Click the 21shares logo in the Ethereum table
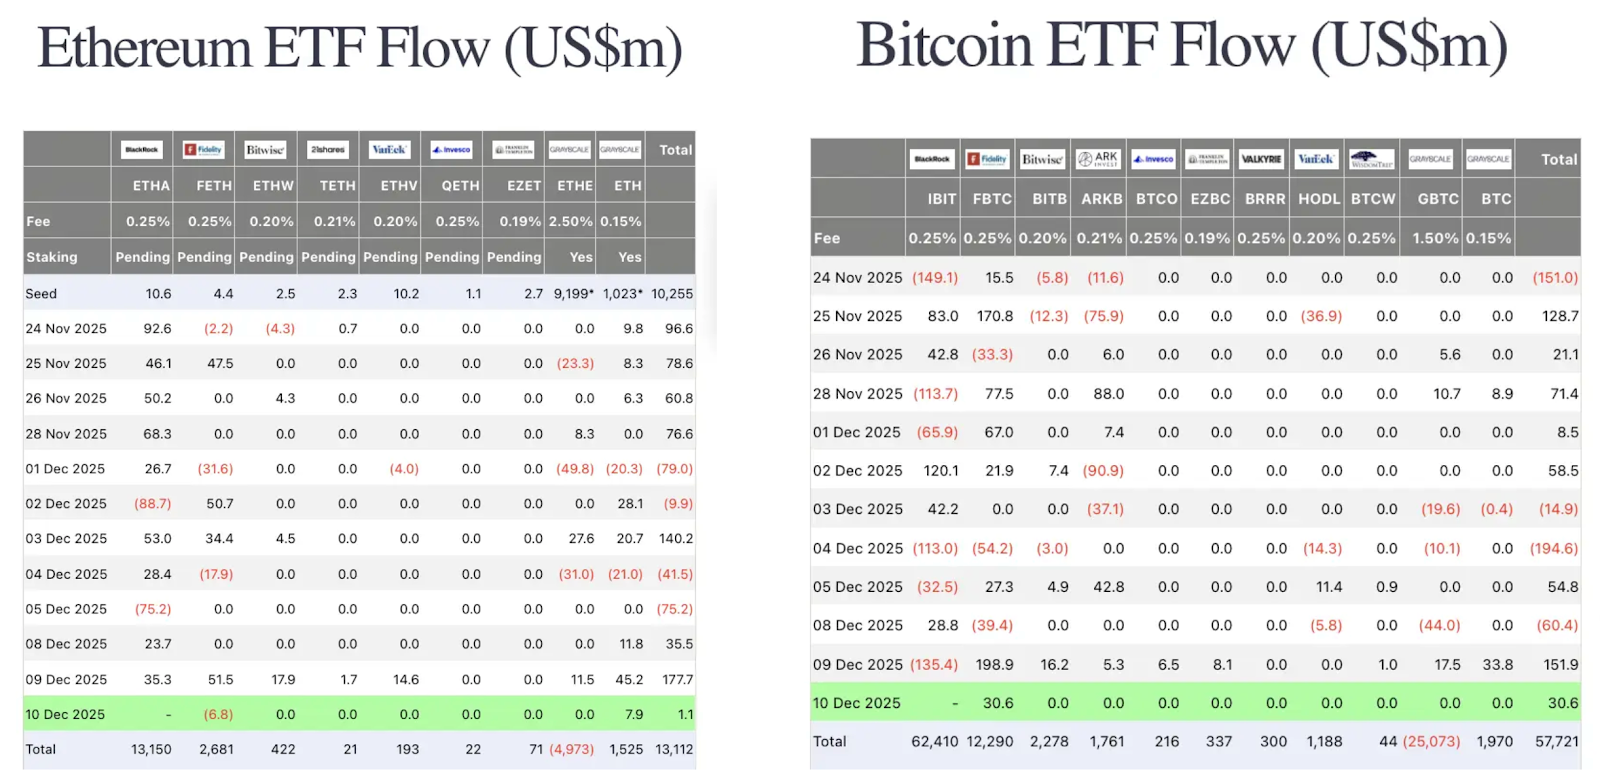Viewport: 1600px width, 782px height. point(328,150)
